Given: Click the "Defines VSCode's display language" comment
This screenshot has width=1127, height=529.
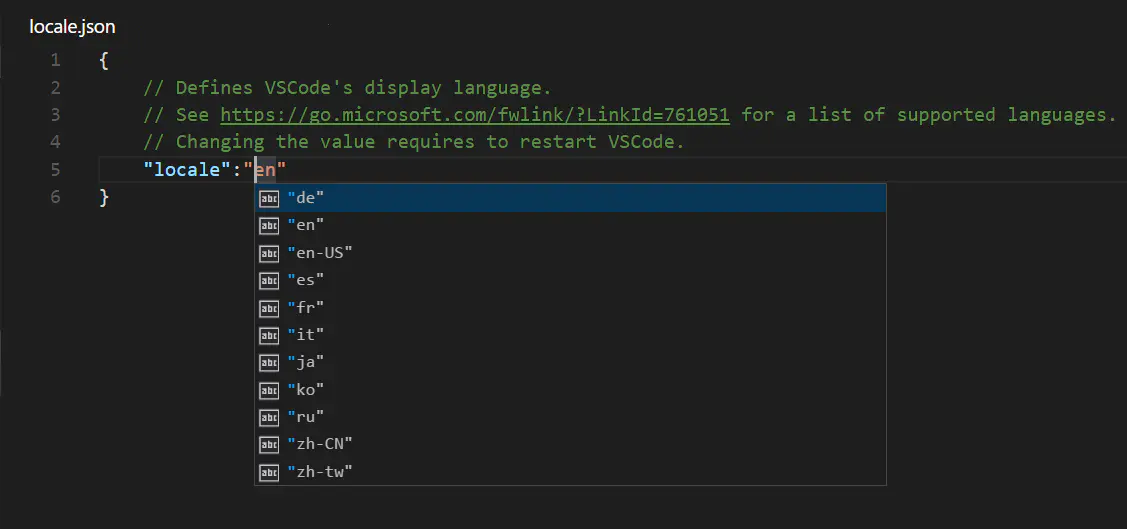Looking at the screenshot, I should (347, 88).
